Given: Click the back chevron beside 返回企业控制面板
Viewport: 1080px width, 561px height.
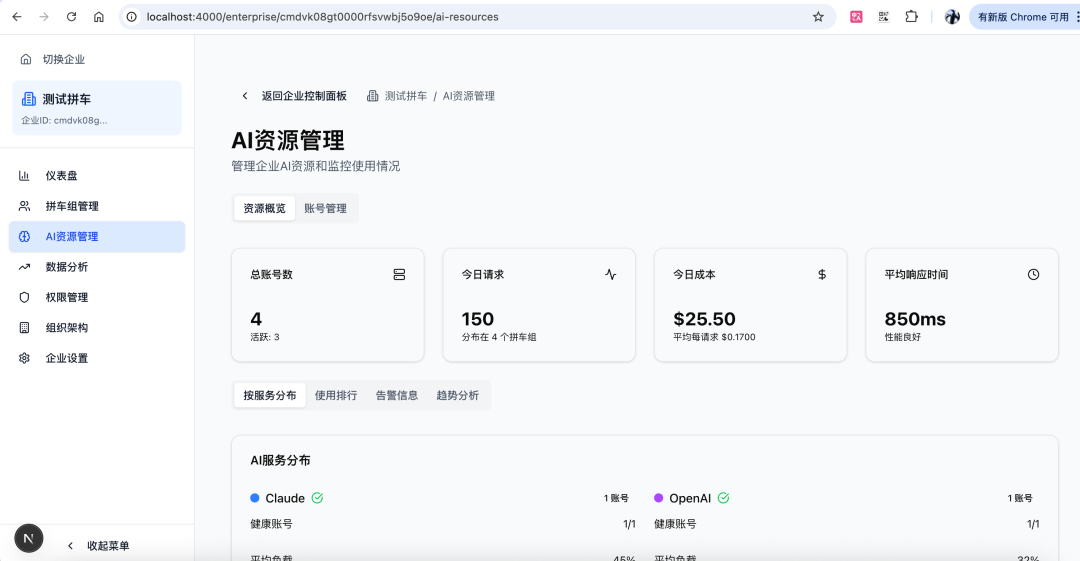Looking at the screenshot, I should [245, 96].
